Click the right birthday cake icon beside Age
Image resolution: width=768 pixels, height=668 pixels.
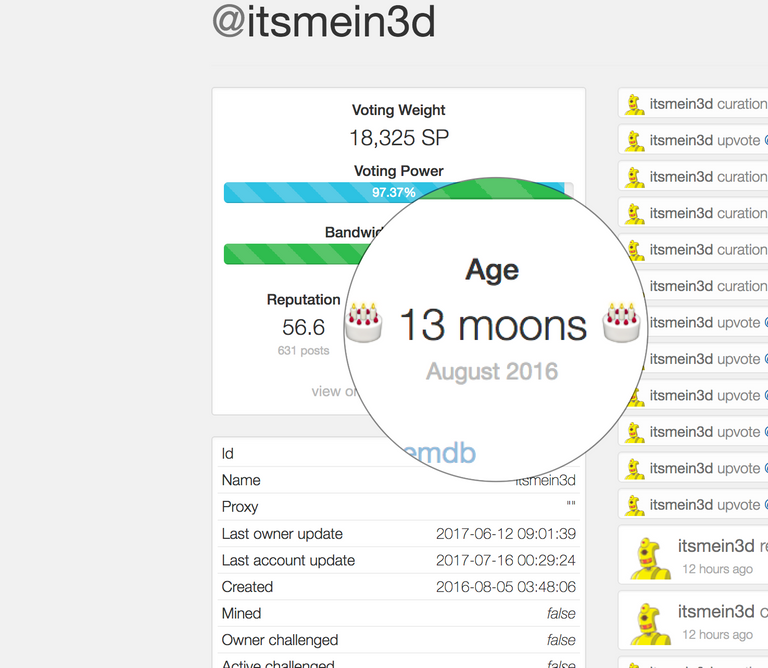click(x=621, y=322)
